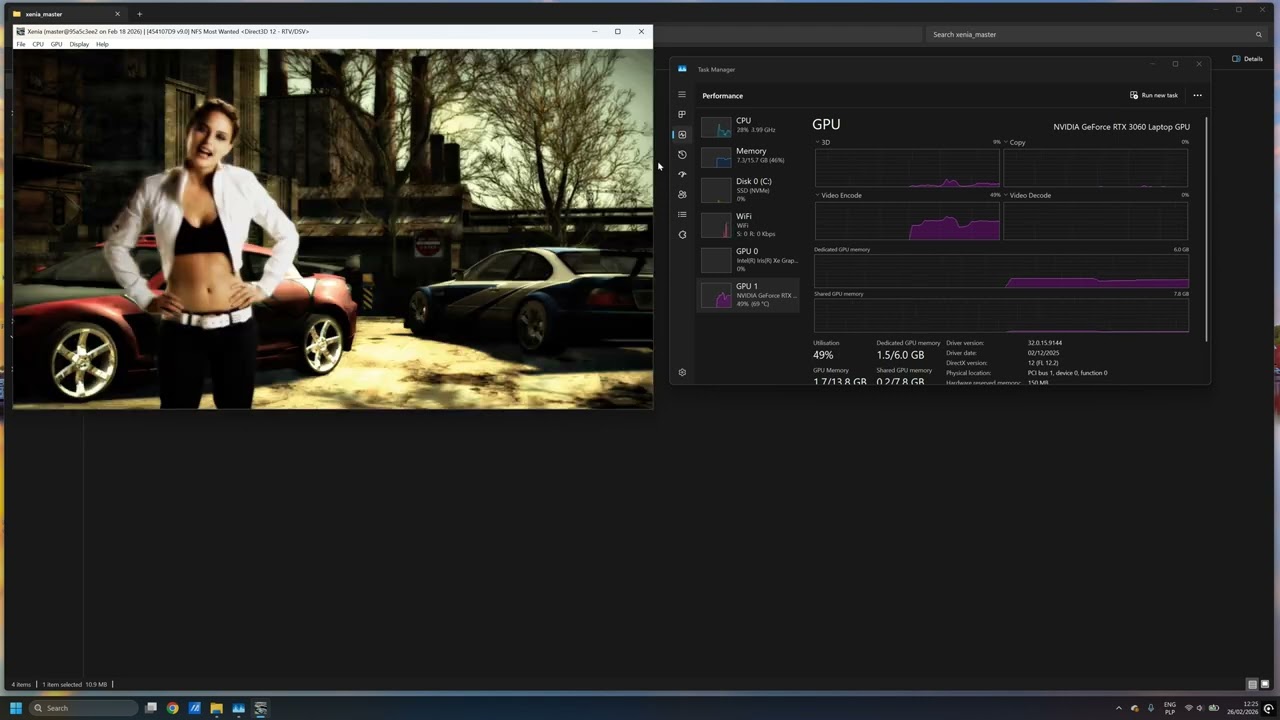Select GPU 0 Intel Iris Xe item
This screenshot has height=720, width=1280.
748,259
